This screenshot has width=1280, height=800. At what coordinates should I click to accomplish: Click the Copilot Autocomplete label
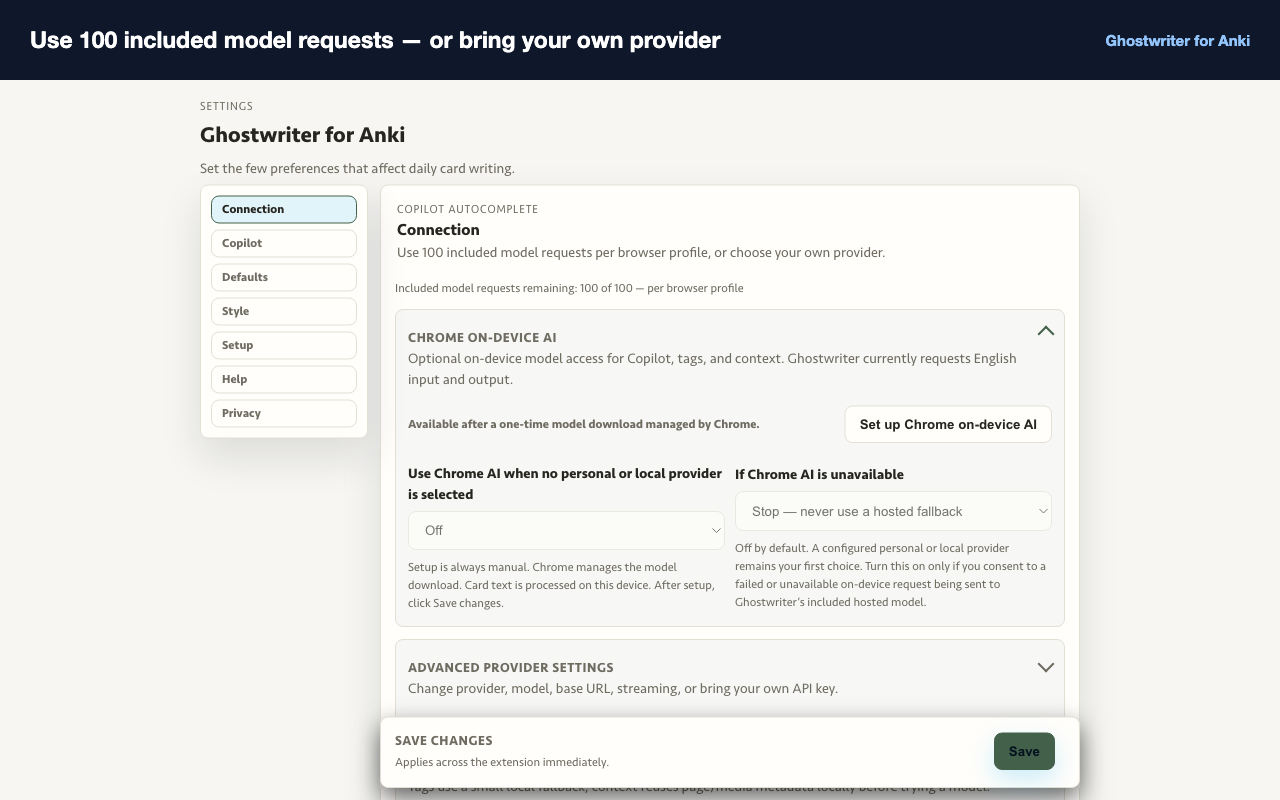pyautogui.click(x=467, y=209)
